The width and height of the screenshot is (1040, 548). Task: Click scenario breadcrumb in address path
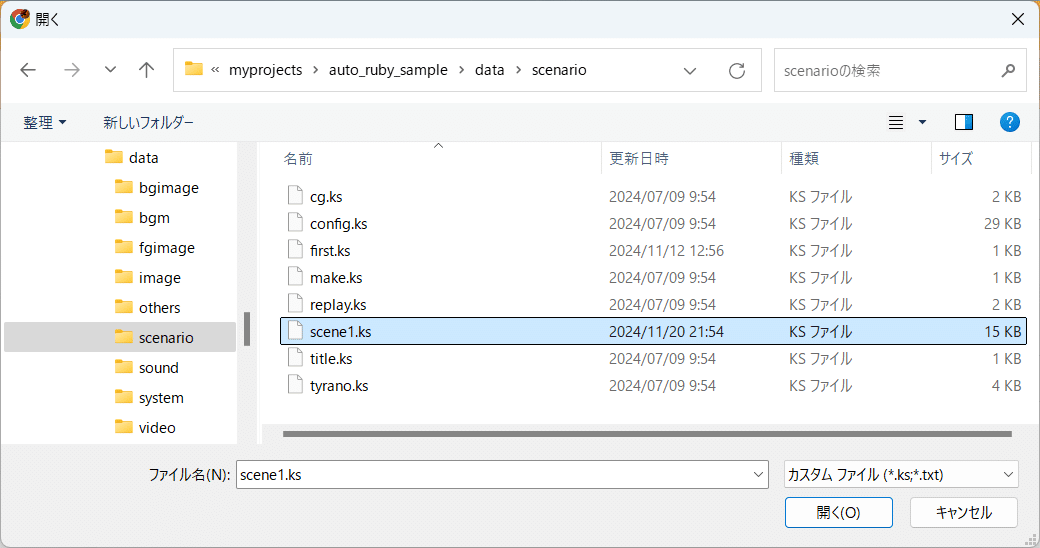coord(559,70)
